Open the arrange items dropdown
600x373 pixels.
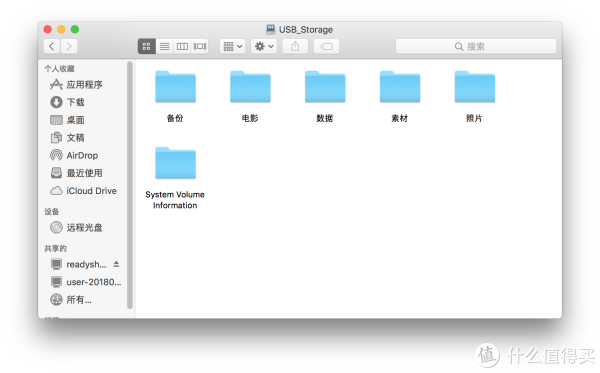(x=233, y=46)
